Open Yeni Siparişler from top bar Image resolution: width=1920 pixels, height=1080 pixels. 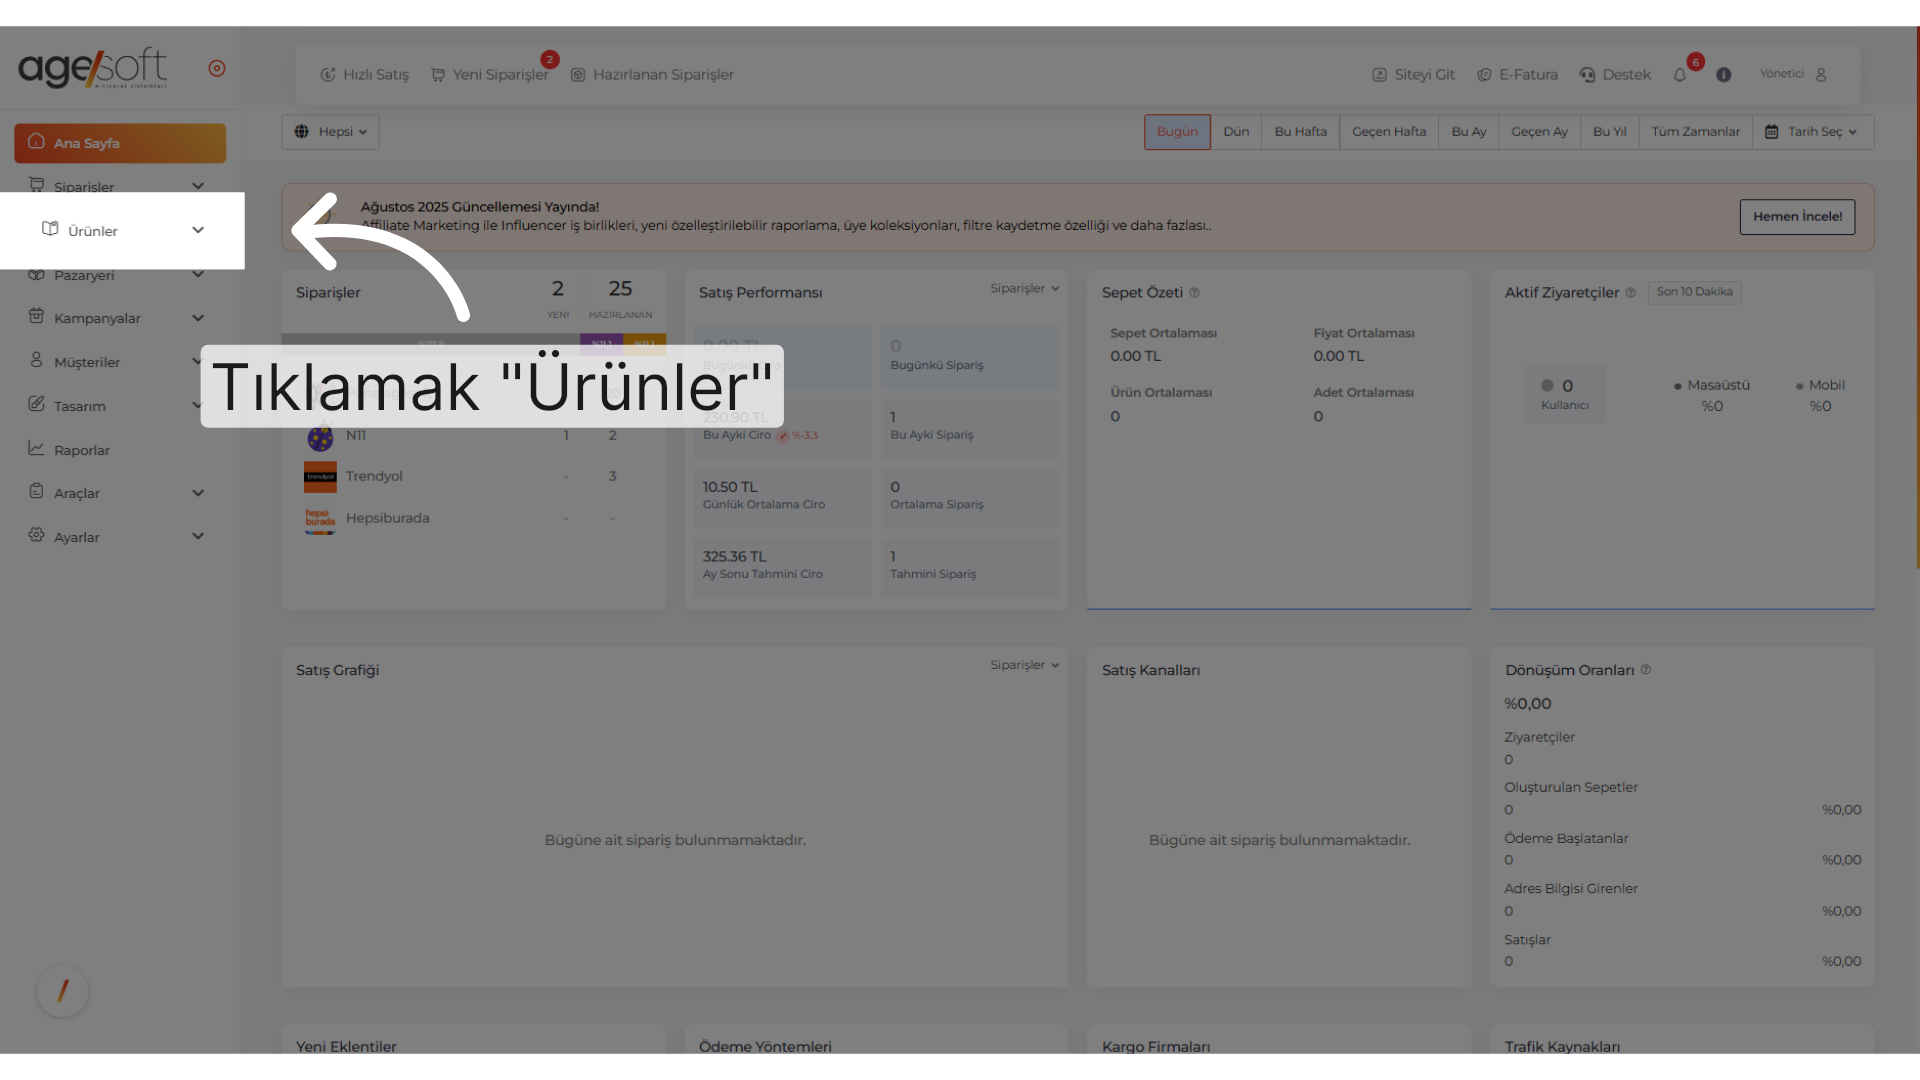click(x=490, y=75)
